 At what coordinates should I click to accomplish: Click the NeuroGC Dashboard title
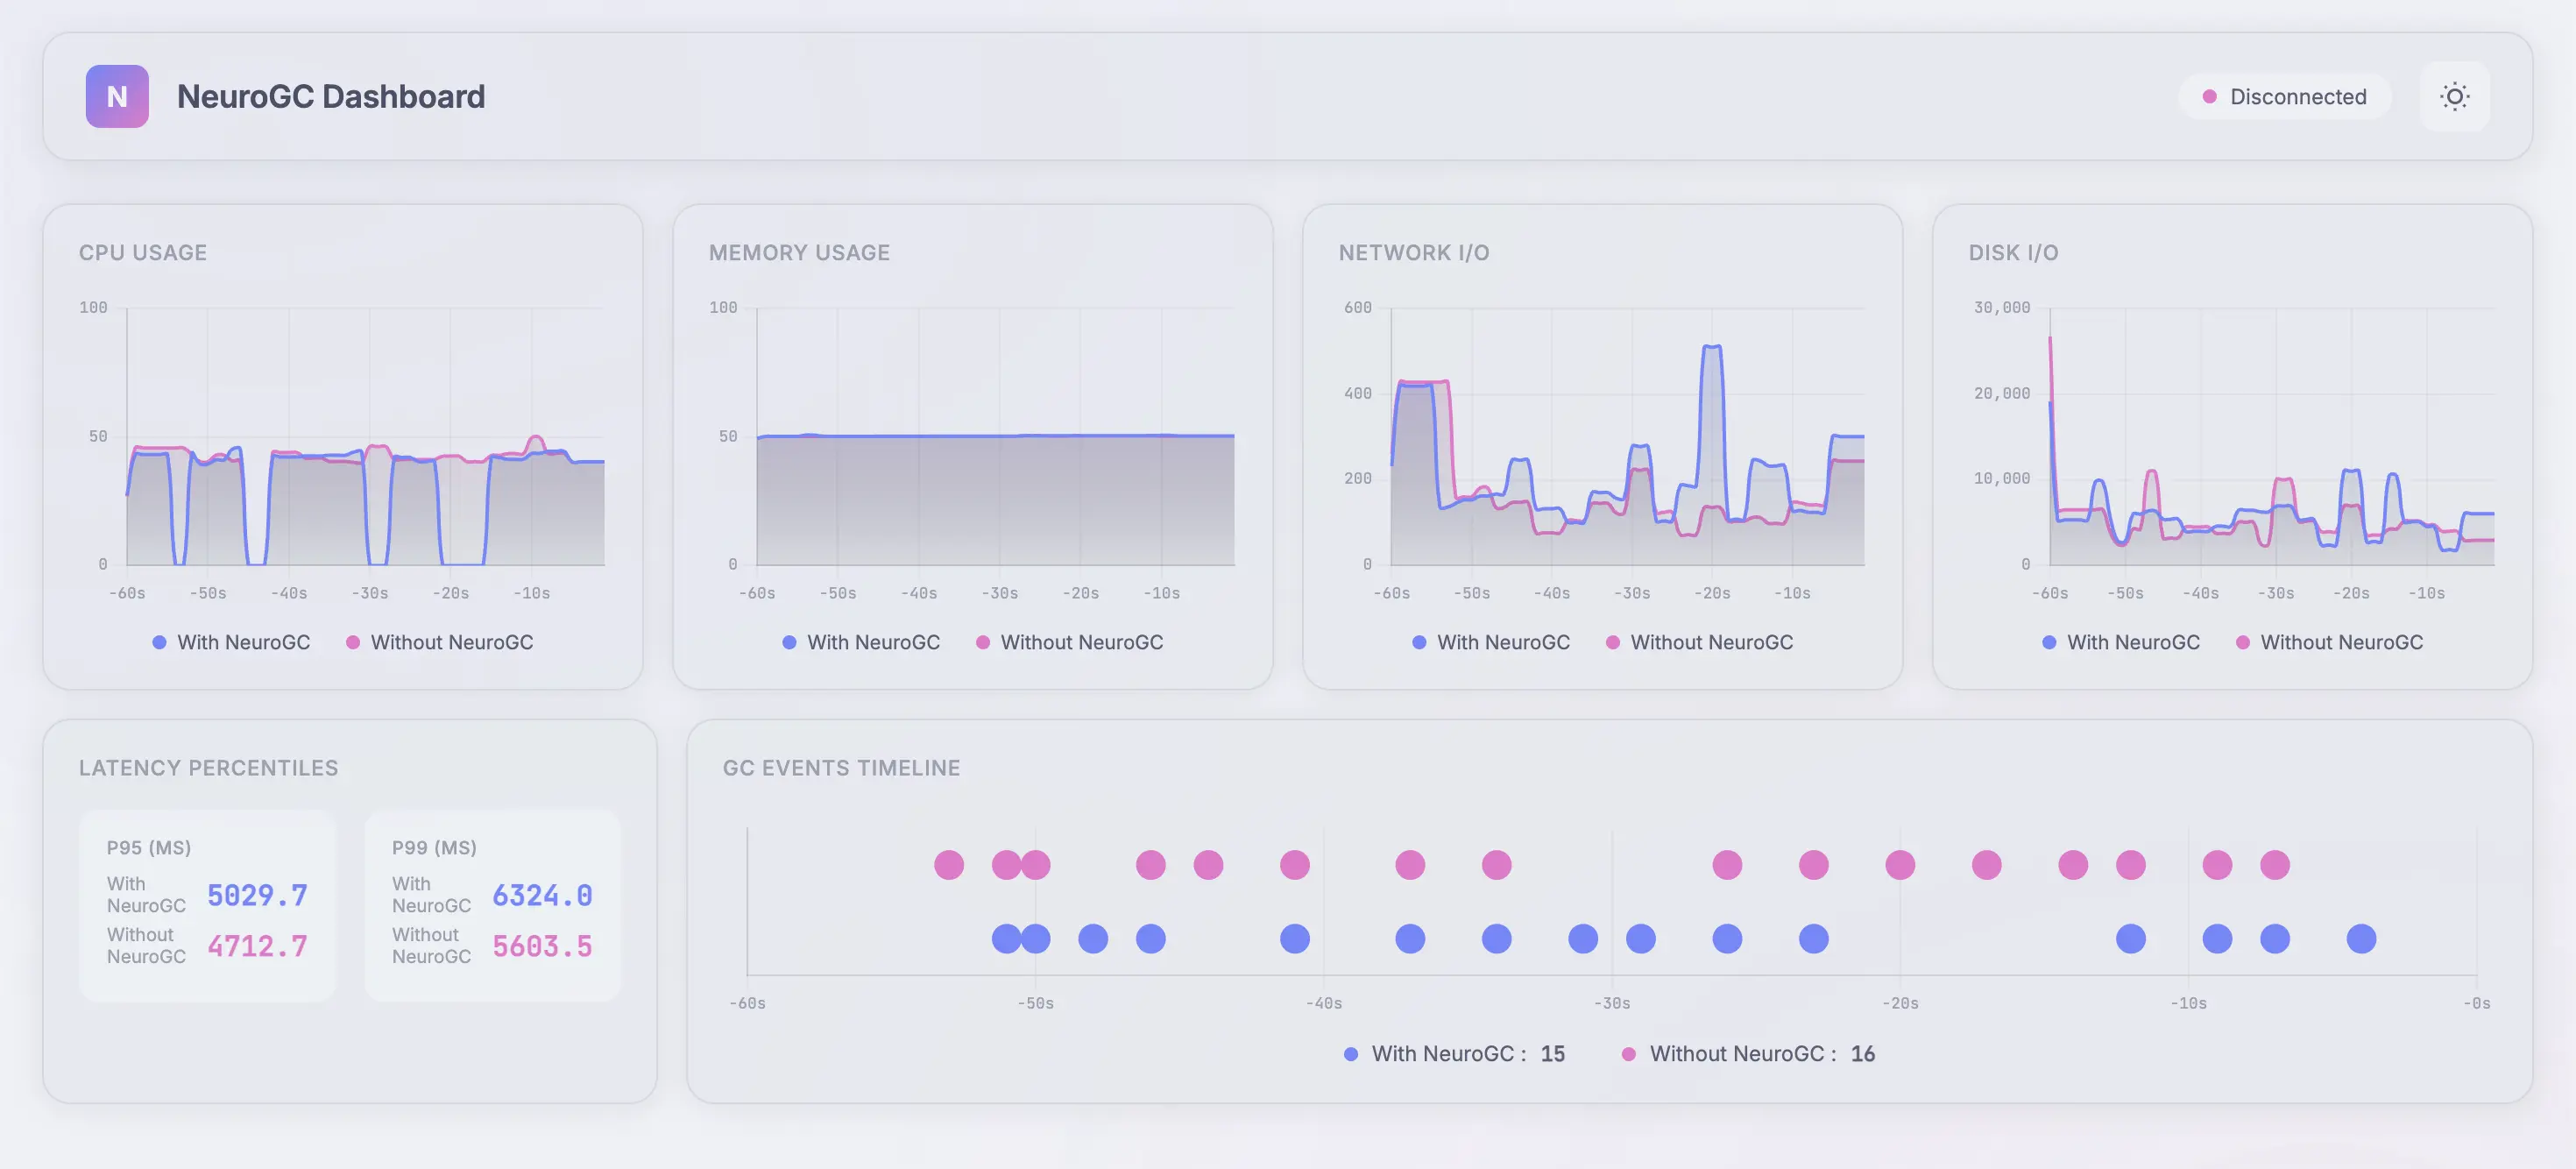coord(331,96)
